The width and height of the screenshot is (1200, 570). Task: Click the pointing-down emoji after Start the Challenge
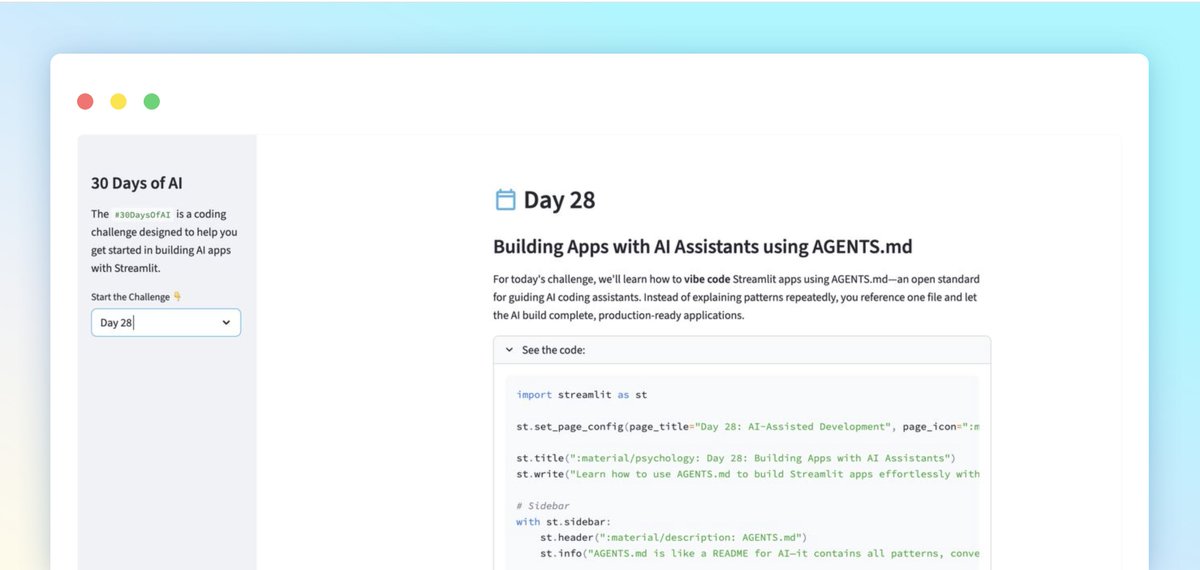[x=177, y=297]
